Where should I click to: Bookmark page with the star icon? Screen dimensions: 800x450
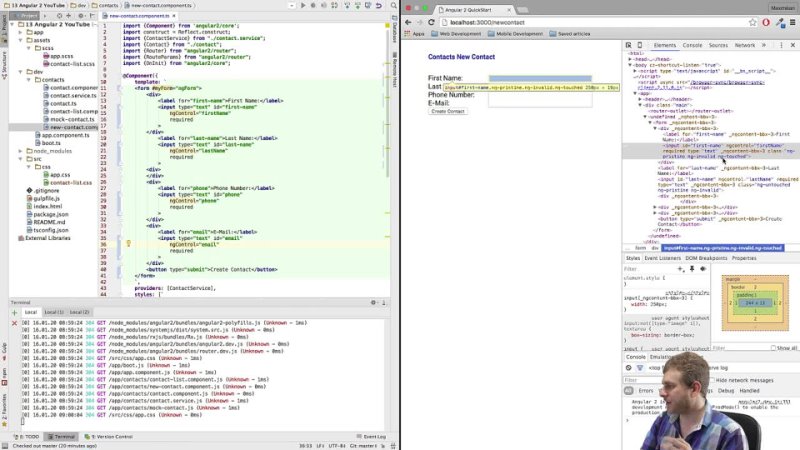point(753,22)
